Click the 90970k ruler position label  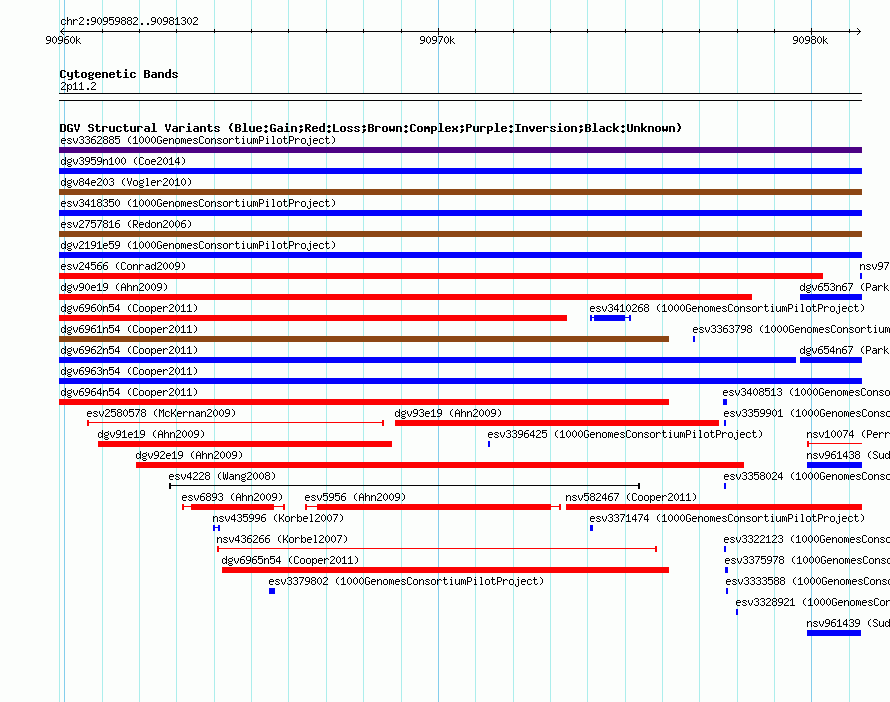coord(437,40)
